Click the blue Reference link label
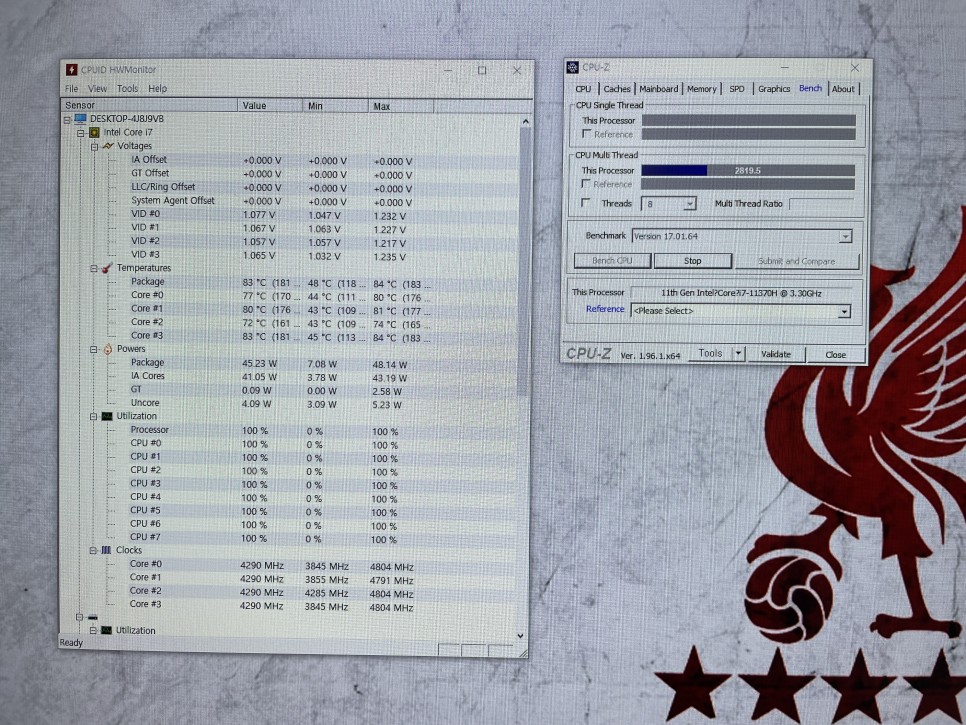966x725 pixels. click(605, 309)
